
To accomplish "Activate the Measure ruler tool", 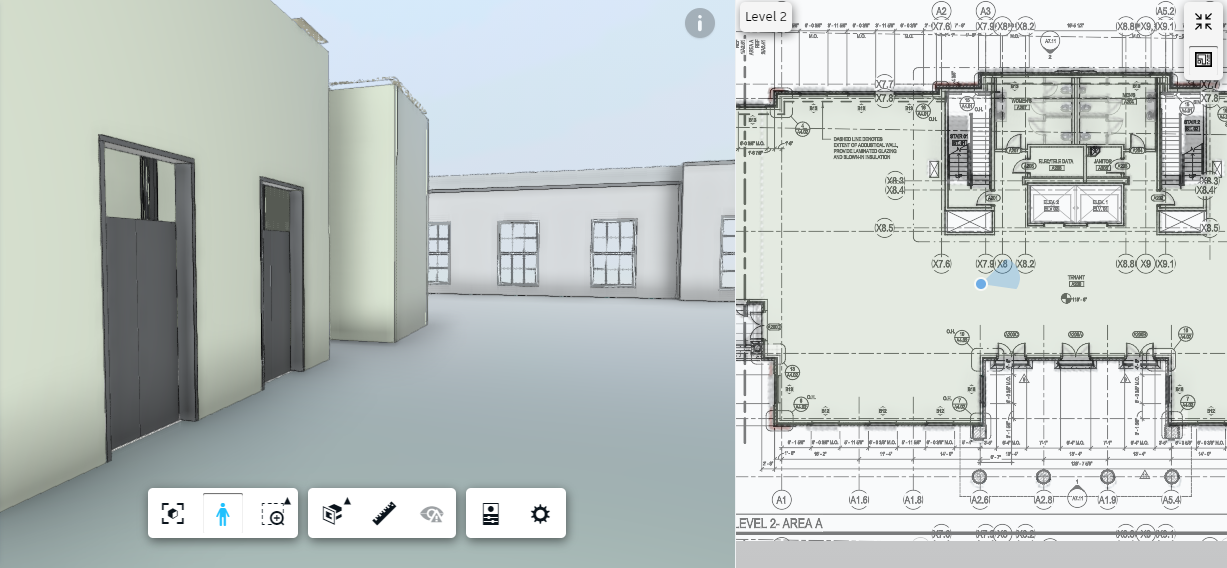I will point(384,514).
